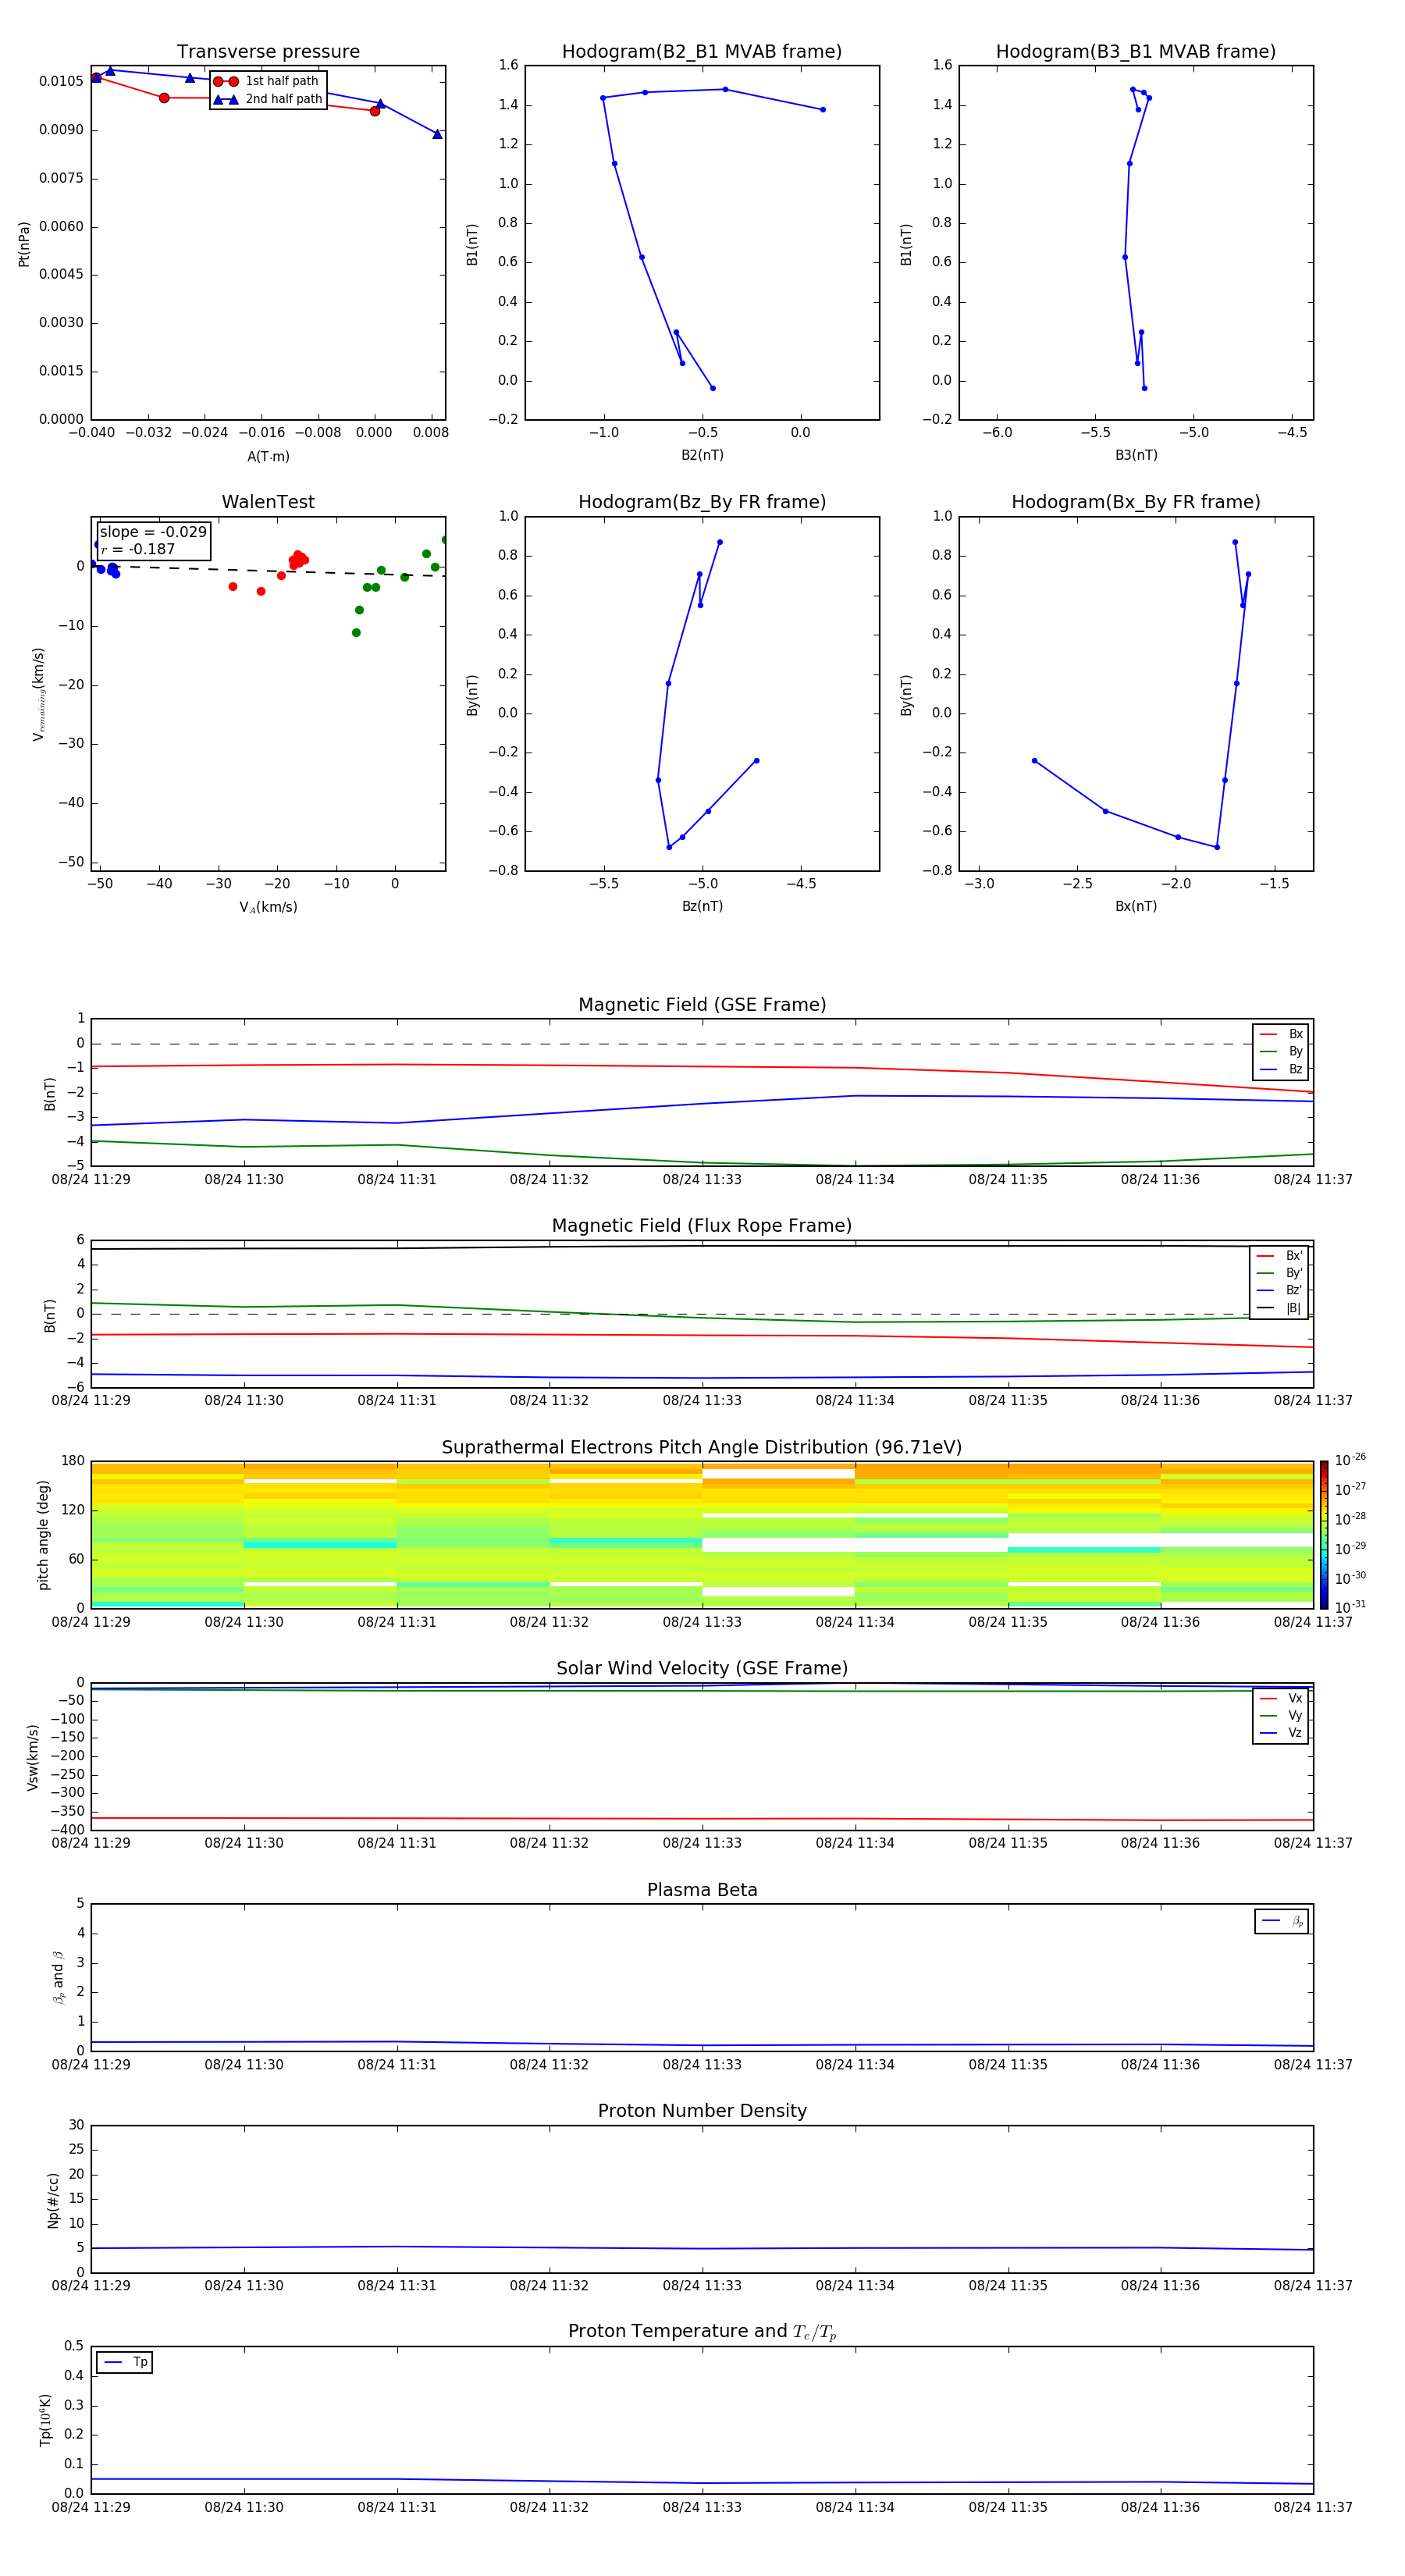This screenshot has height=2576, width=1405.
Task: Click the '10^-26' colorbar top label
Action: click(x=1349, y=1460)
